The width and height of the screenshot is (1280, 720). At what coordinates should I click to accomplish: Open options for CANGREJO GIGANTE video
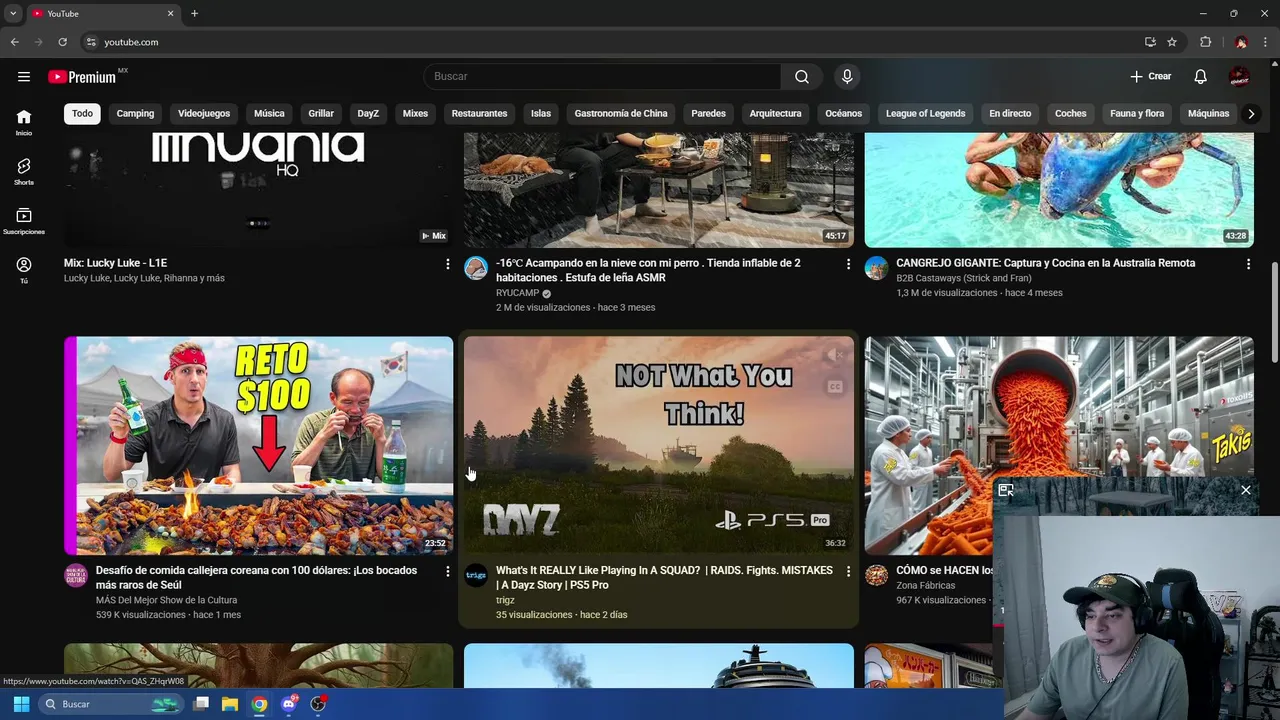coord(1248,264)
